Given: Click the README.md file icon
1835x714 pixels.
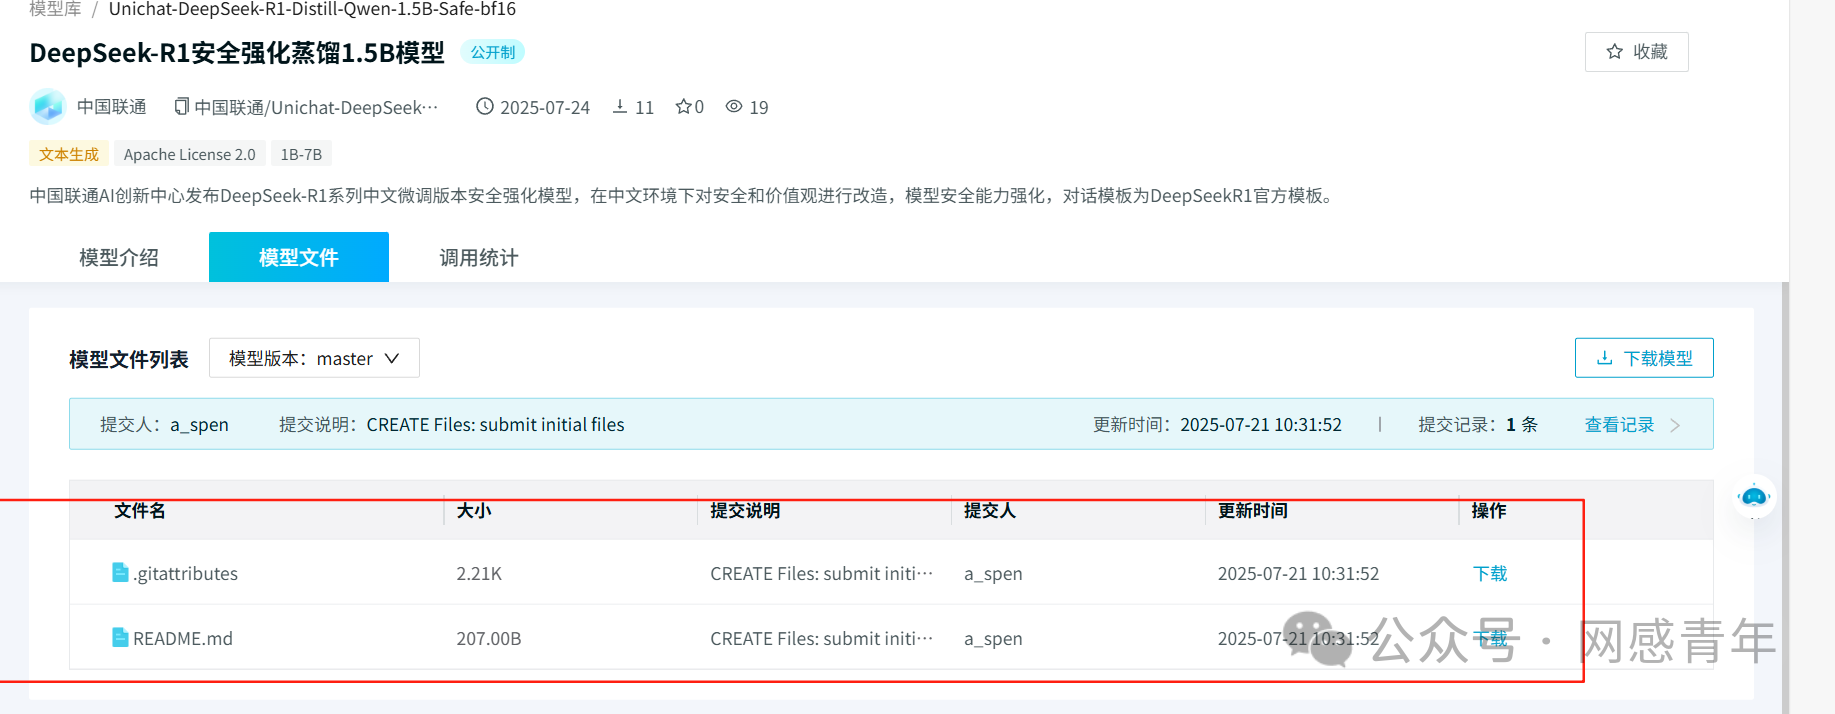Looking at the screenshot, I should click(120, 637).
